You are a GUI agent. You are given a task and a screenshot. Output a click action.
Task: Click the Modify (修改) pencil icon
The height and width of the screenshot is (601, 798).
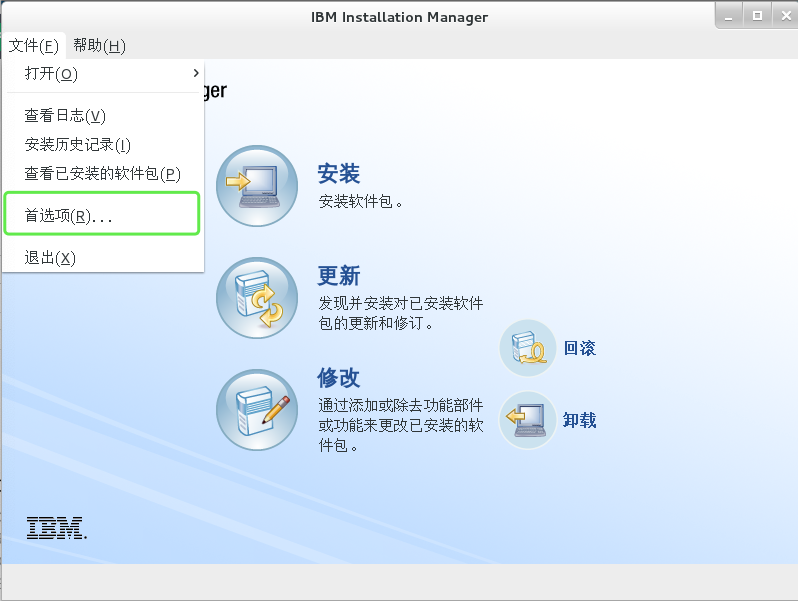click(x=257, y=410)
